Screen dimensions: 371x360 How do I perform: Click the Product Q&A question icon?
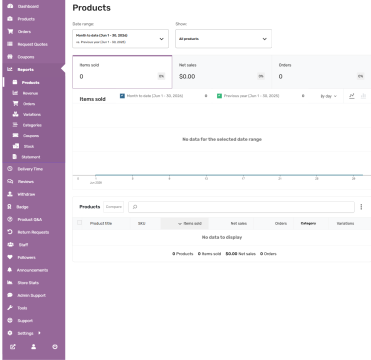10,219
